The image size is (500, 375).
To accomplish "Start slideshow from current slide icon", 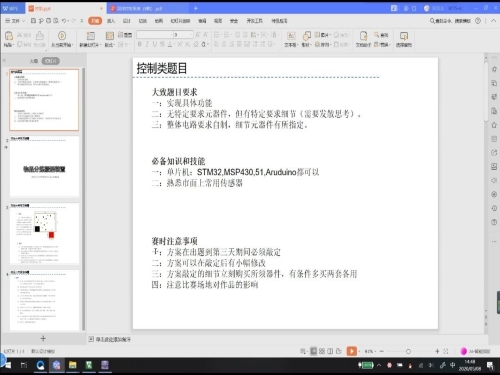I will click(x=62, y=36).
